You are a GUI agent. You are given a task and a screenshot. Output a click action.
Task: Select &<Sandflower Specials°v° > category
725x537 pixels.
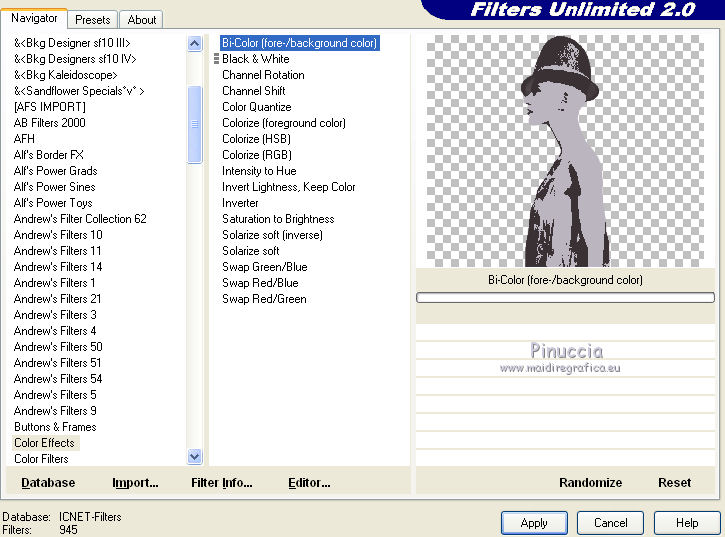[x=79, y=91]
